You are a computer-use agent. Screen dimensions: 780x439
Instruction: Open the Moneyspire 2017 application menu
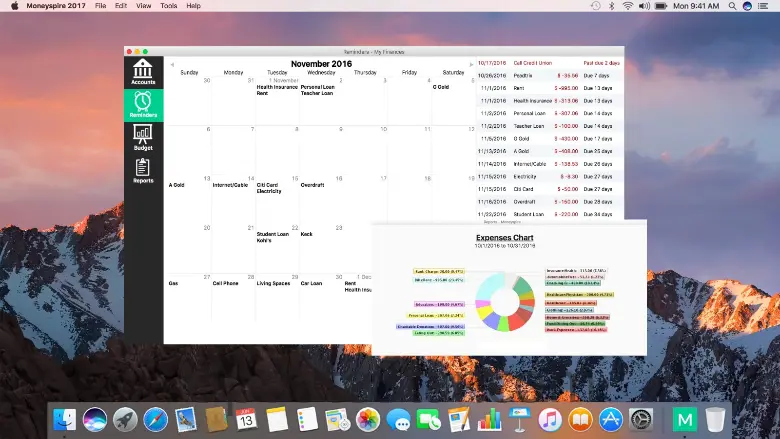(56, 6)
